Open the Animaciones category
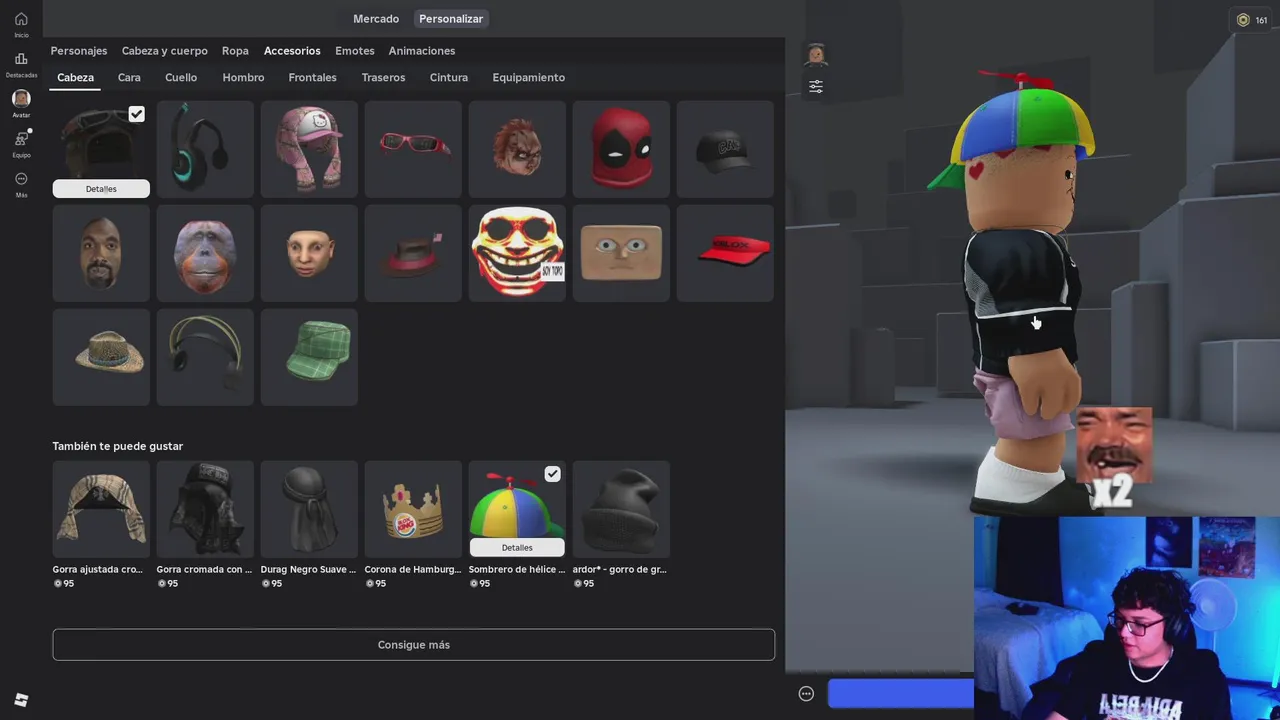Viewport: 1280px width, 720px height. [422, 51]
